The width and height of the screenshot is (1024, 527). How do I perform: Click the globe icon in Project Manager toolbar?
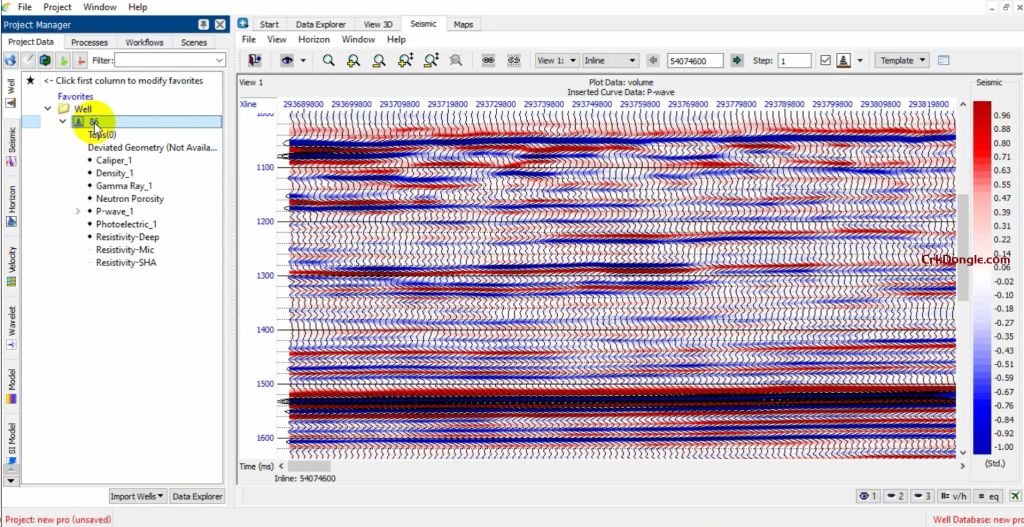pyautogui.click(x=10, y=61)
